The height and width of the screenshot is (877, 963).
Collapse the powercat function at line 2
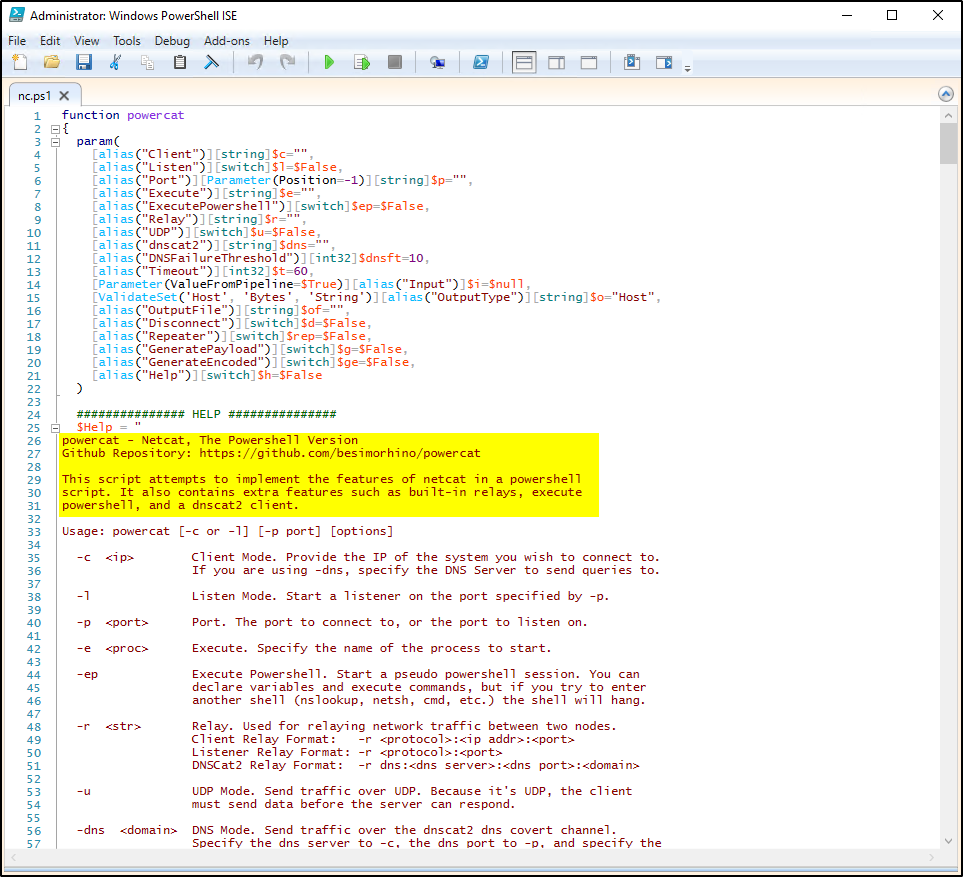pyautogui.click(x=54, y=129)
